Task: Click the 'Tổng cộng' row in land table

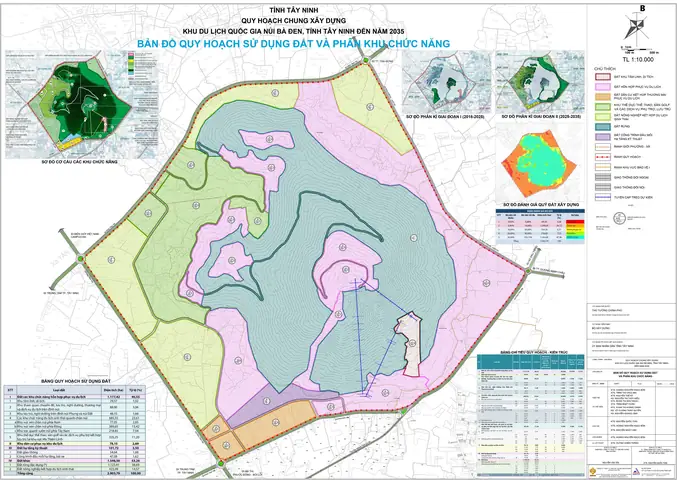Action: point(75,473)
